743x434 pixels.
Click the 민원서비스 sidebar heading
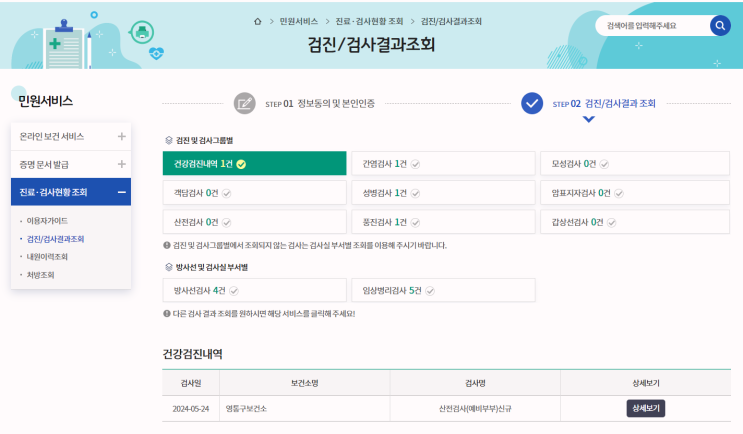point(45,101)
